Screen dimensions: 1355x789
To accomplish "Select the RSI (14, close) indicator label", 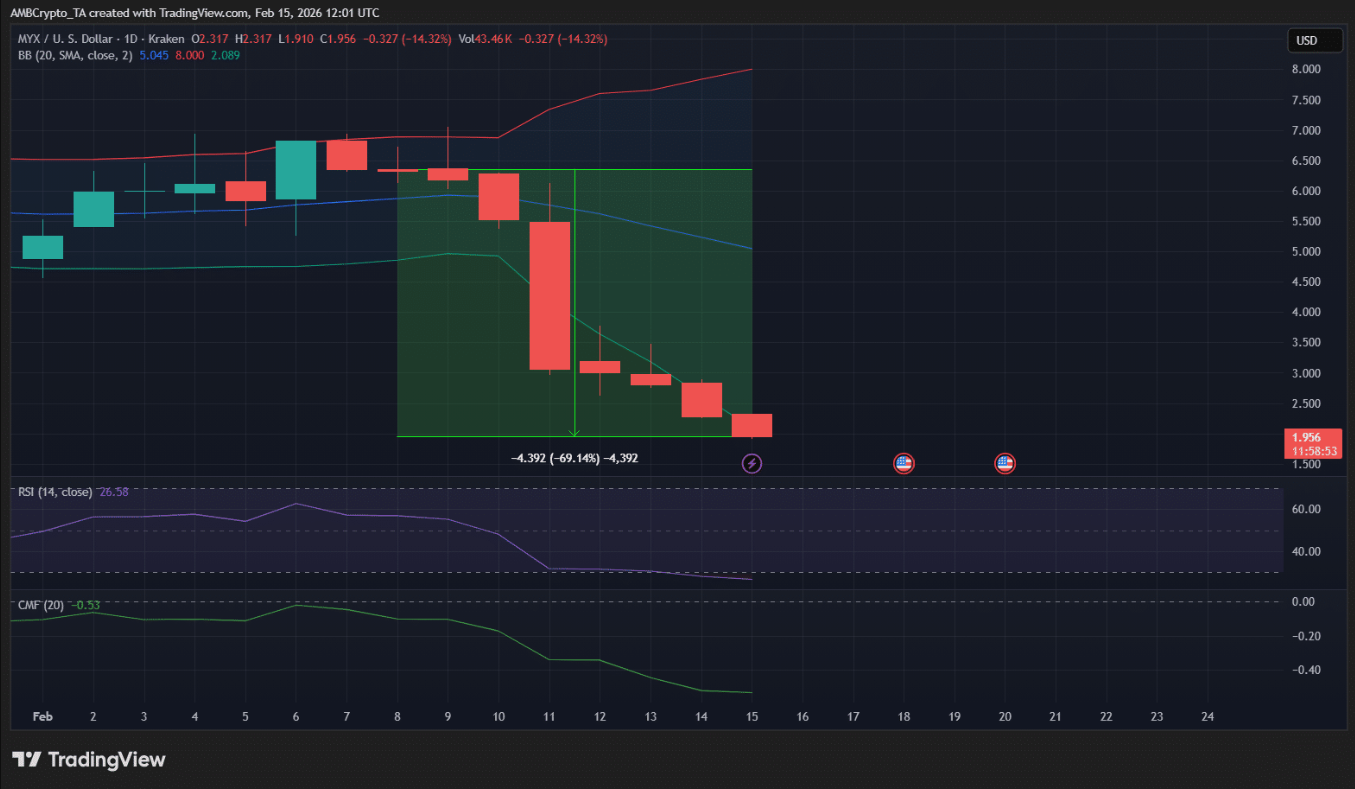I will tap(55, 492).
